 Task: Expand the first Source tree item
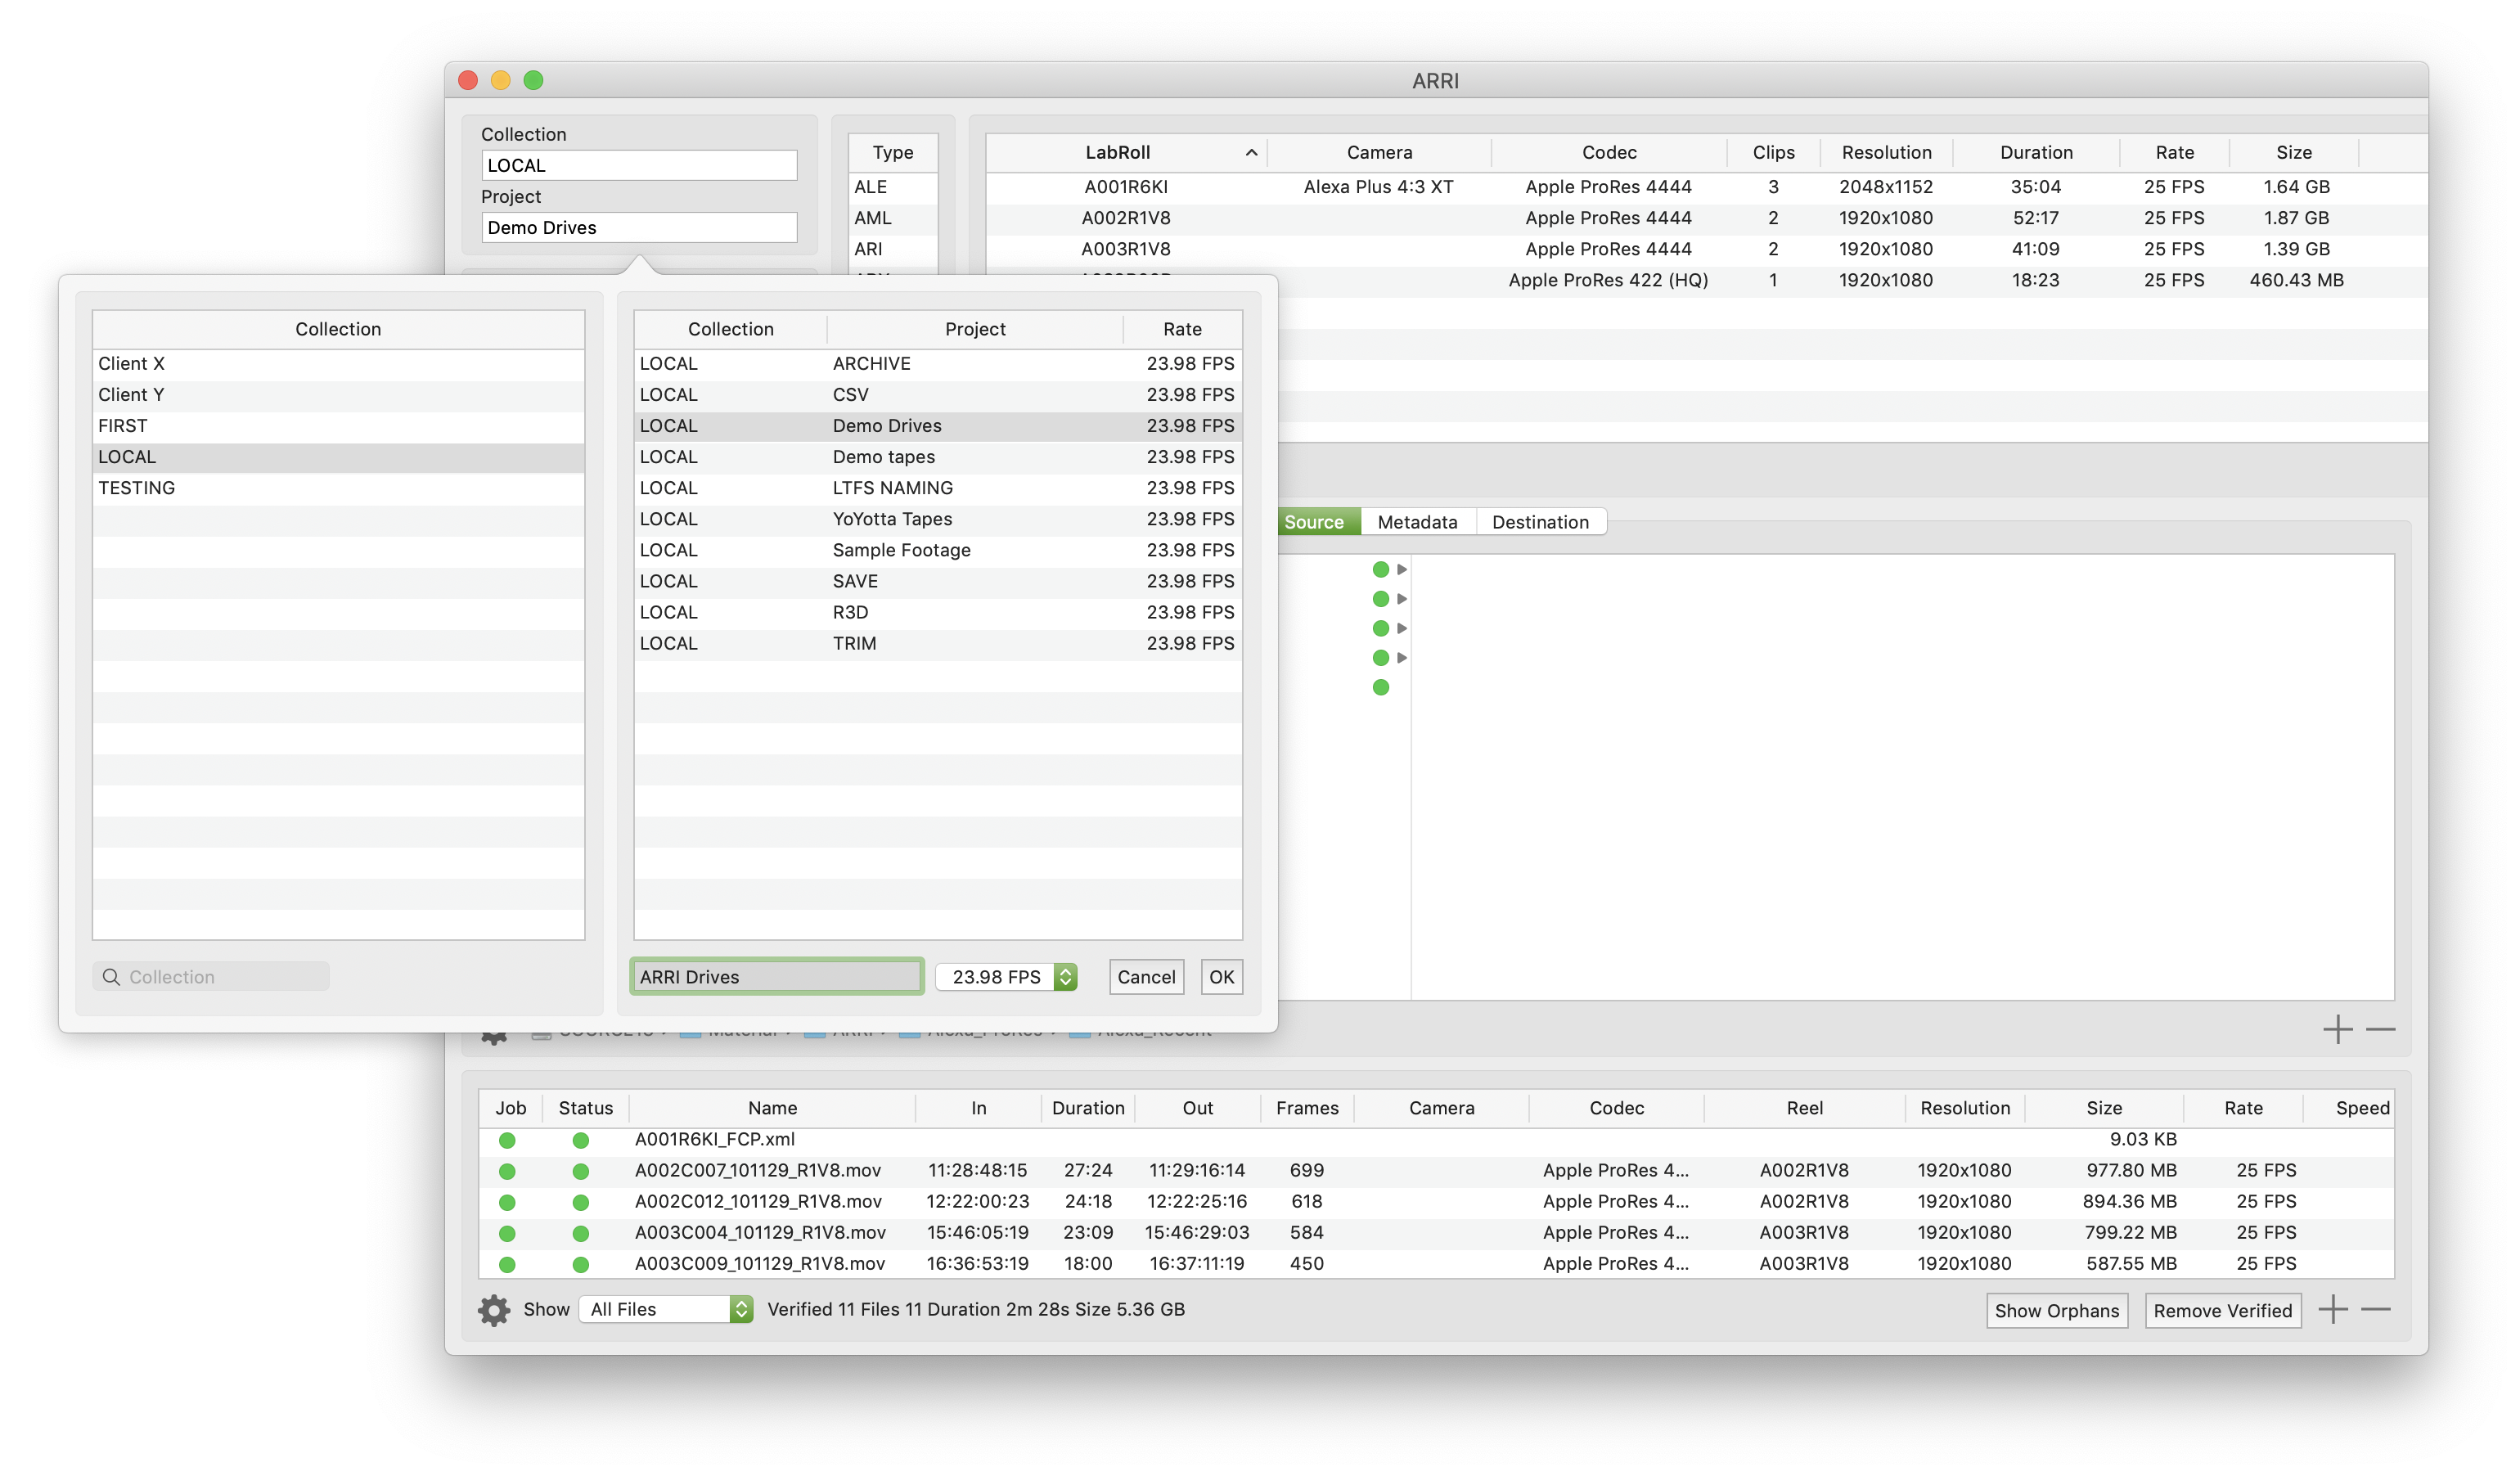coord(1402,569)
